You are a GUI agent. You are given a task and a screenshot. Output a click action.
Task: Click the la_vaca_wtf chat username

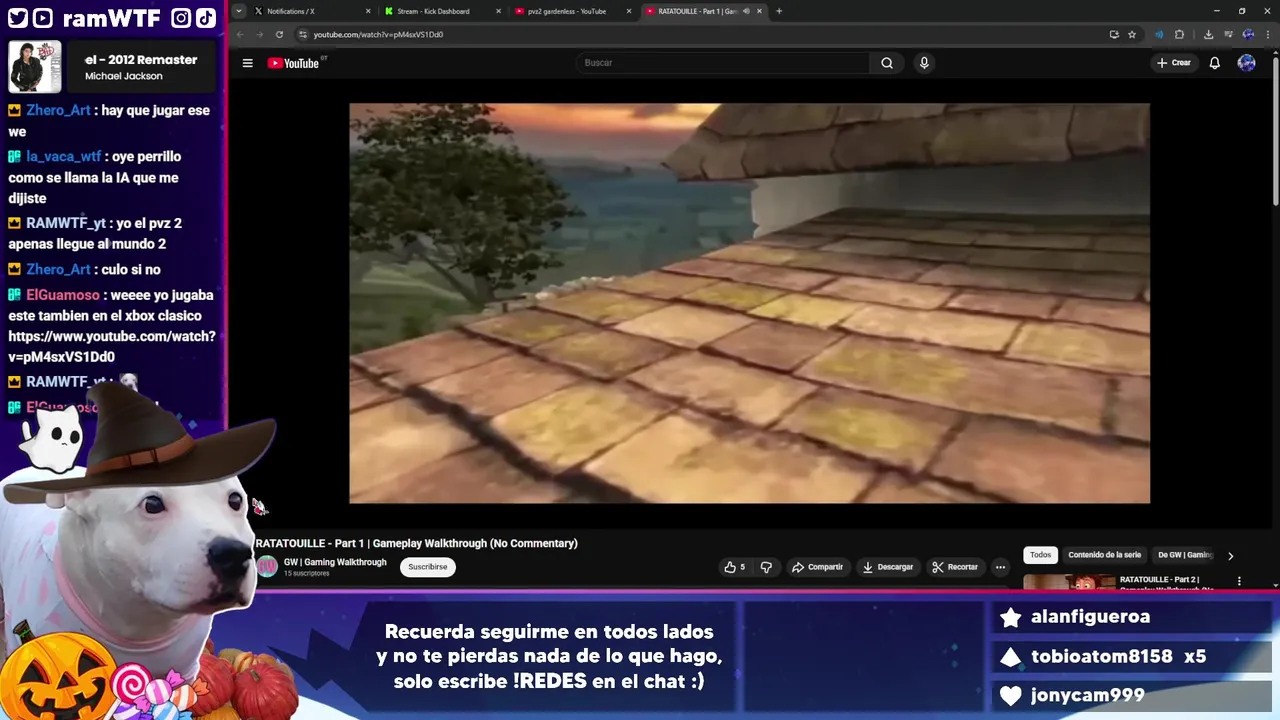63,156
